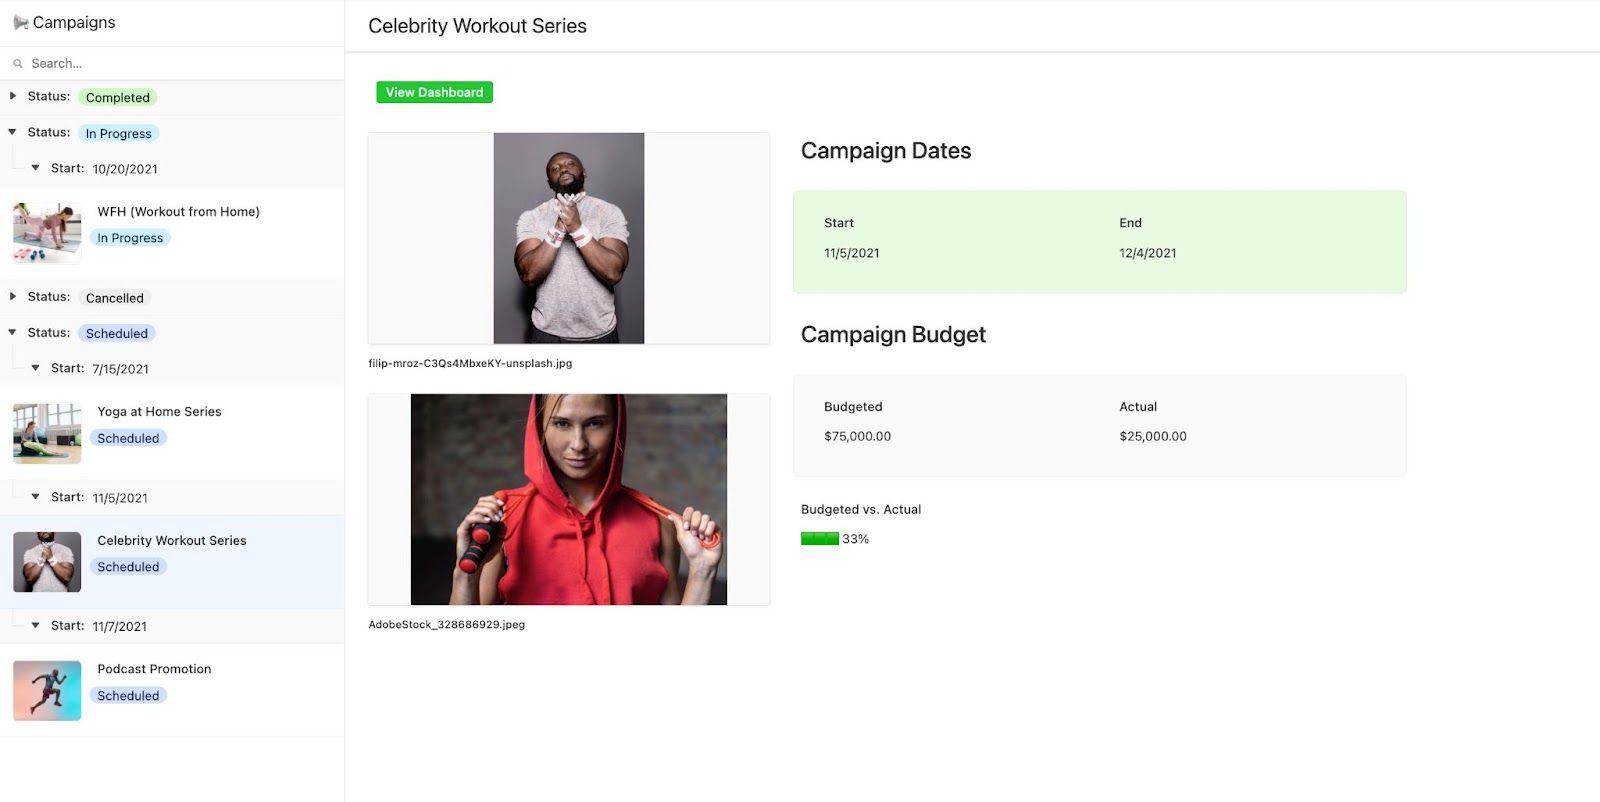Open Podcast Promotion campaign thumbnail
Viewport: 1600px width, 802px height.
click(47, 691)
